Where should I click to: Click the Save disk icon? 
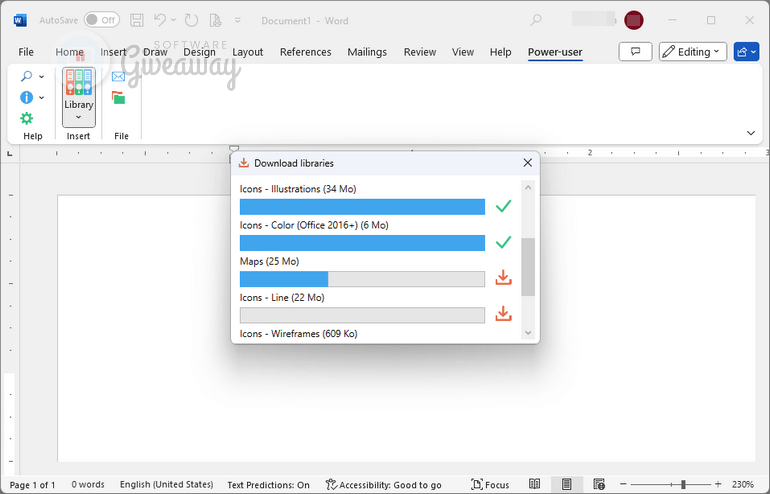137,20
